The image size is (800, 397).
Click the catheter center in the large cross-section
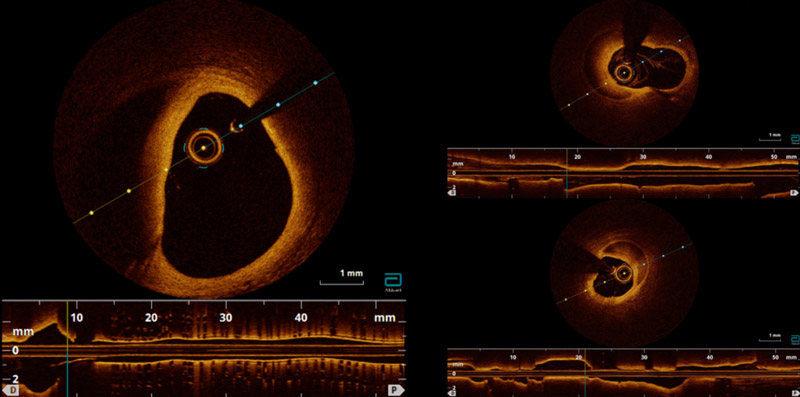[203, 148]
